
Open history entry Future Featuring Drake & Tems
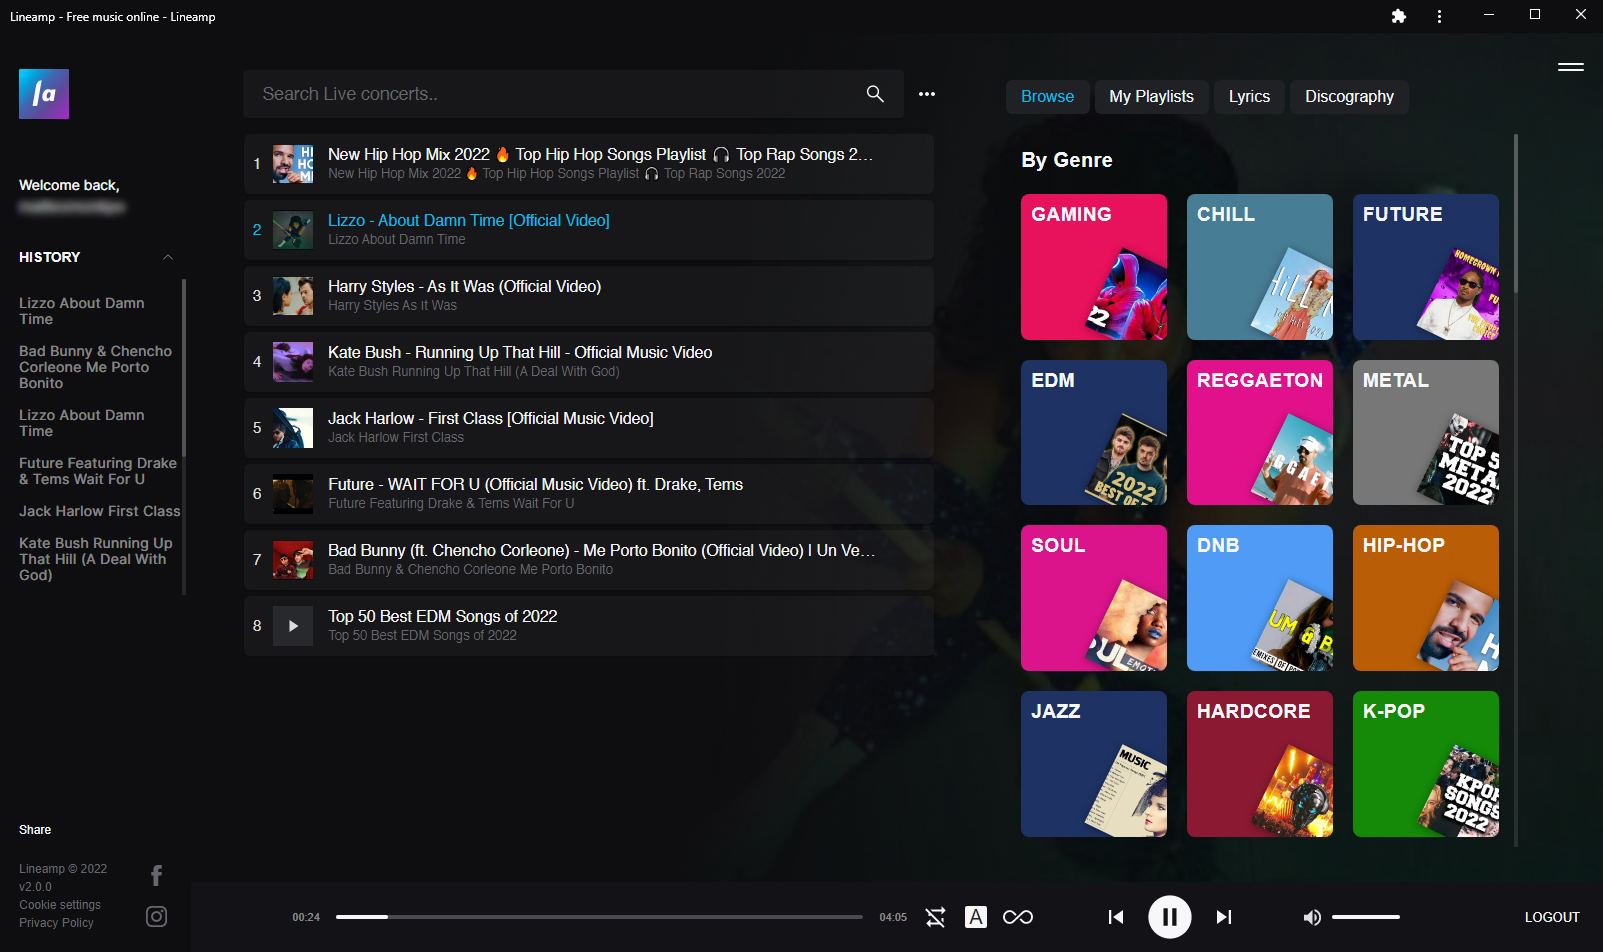click(x=98, y=471)
